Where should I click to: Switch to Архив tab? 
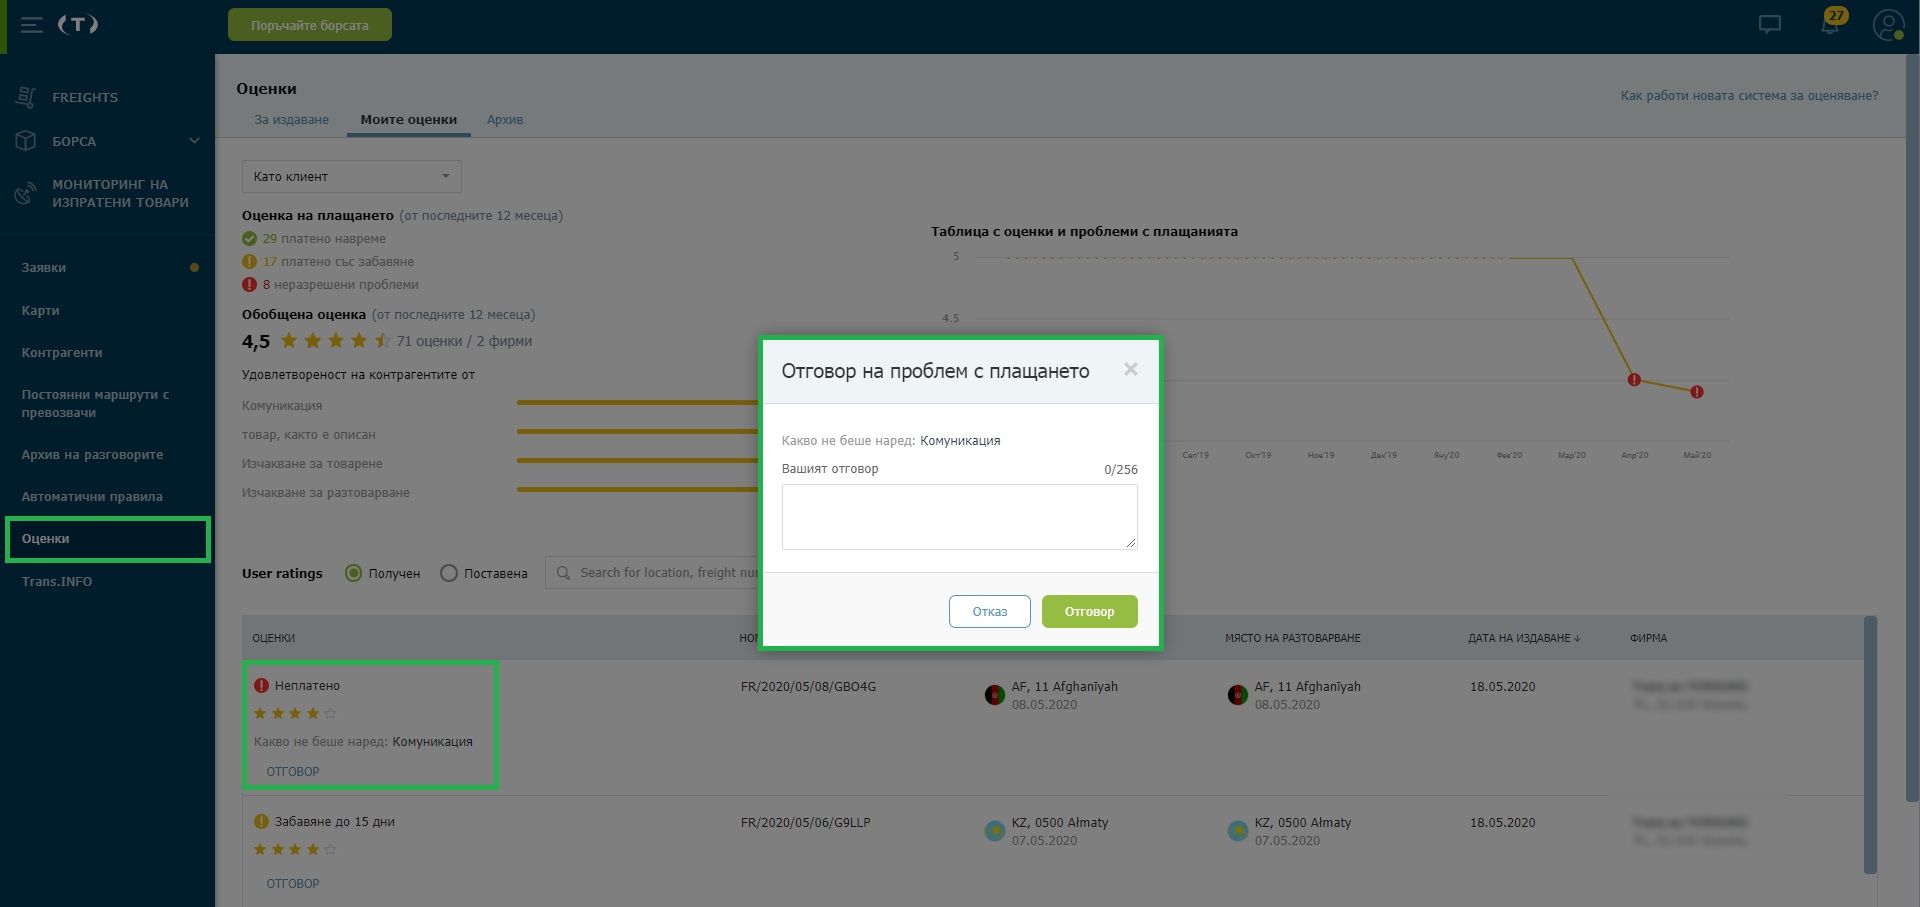coord(505,120)
